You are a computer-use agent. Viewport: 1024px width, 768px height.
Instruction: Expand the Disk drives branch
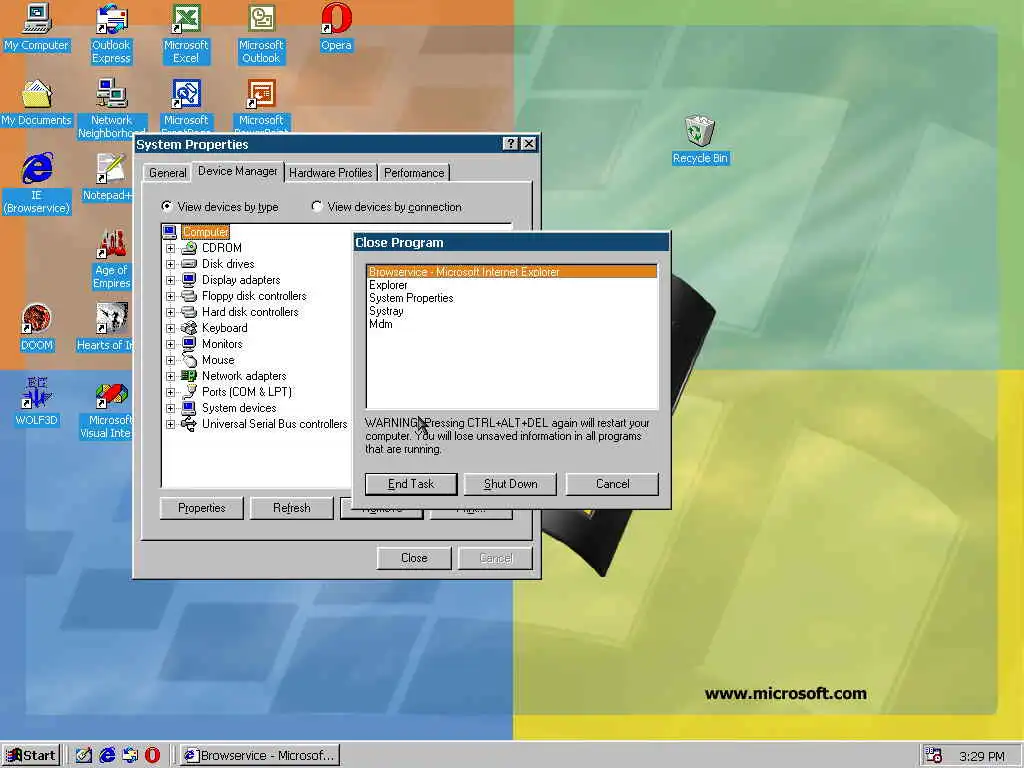tap(170, 264)
